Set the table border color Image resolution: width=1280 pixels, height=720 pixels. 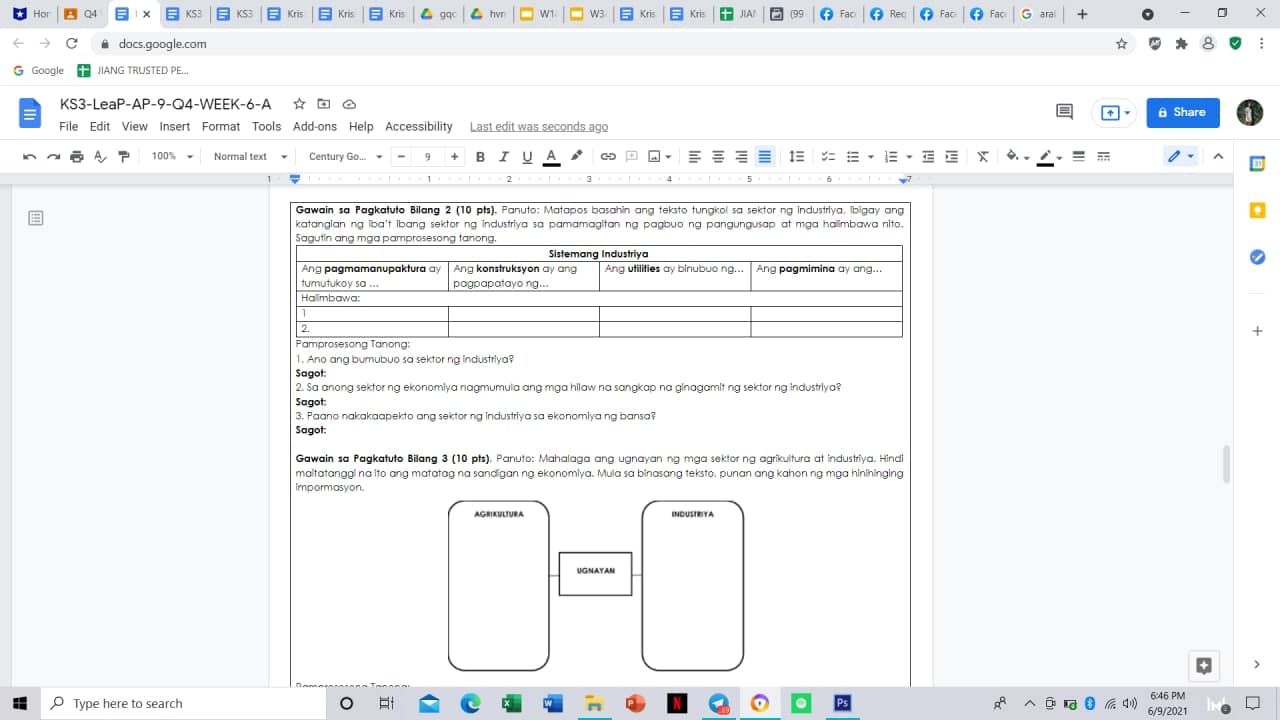1046,157
